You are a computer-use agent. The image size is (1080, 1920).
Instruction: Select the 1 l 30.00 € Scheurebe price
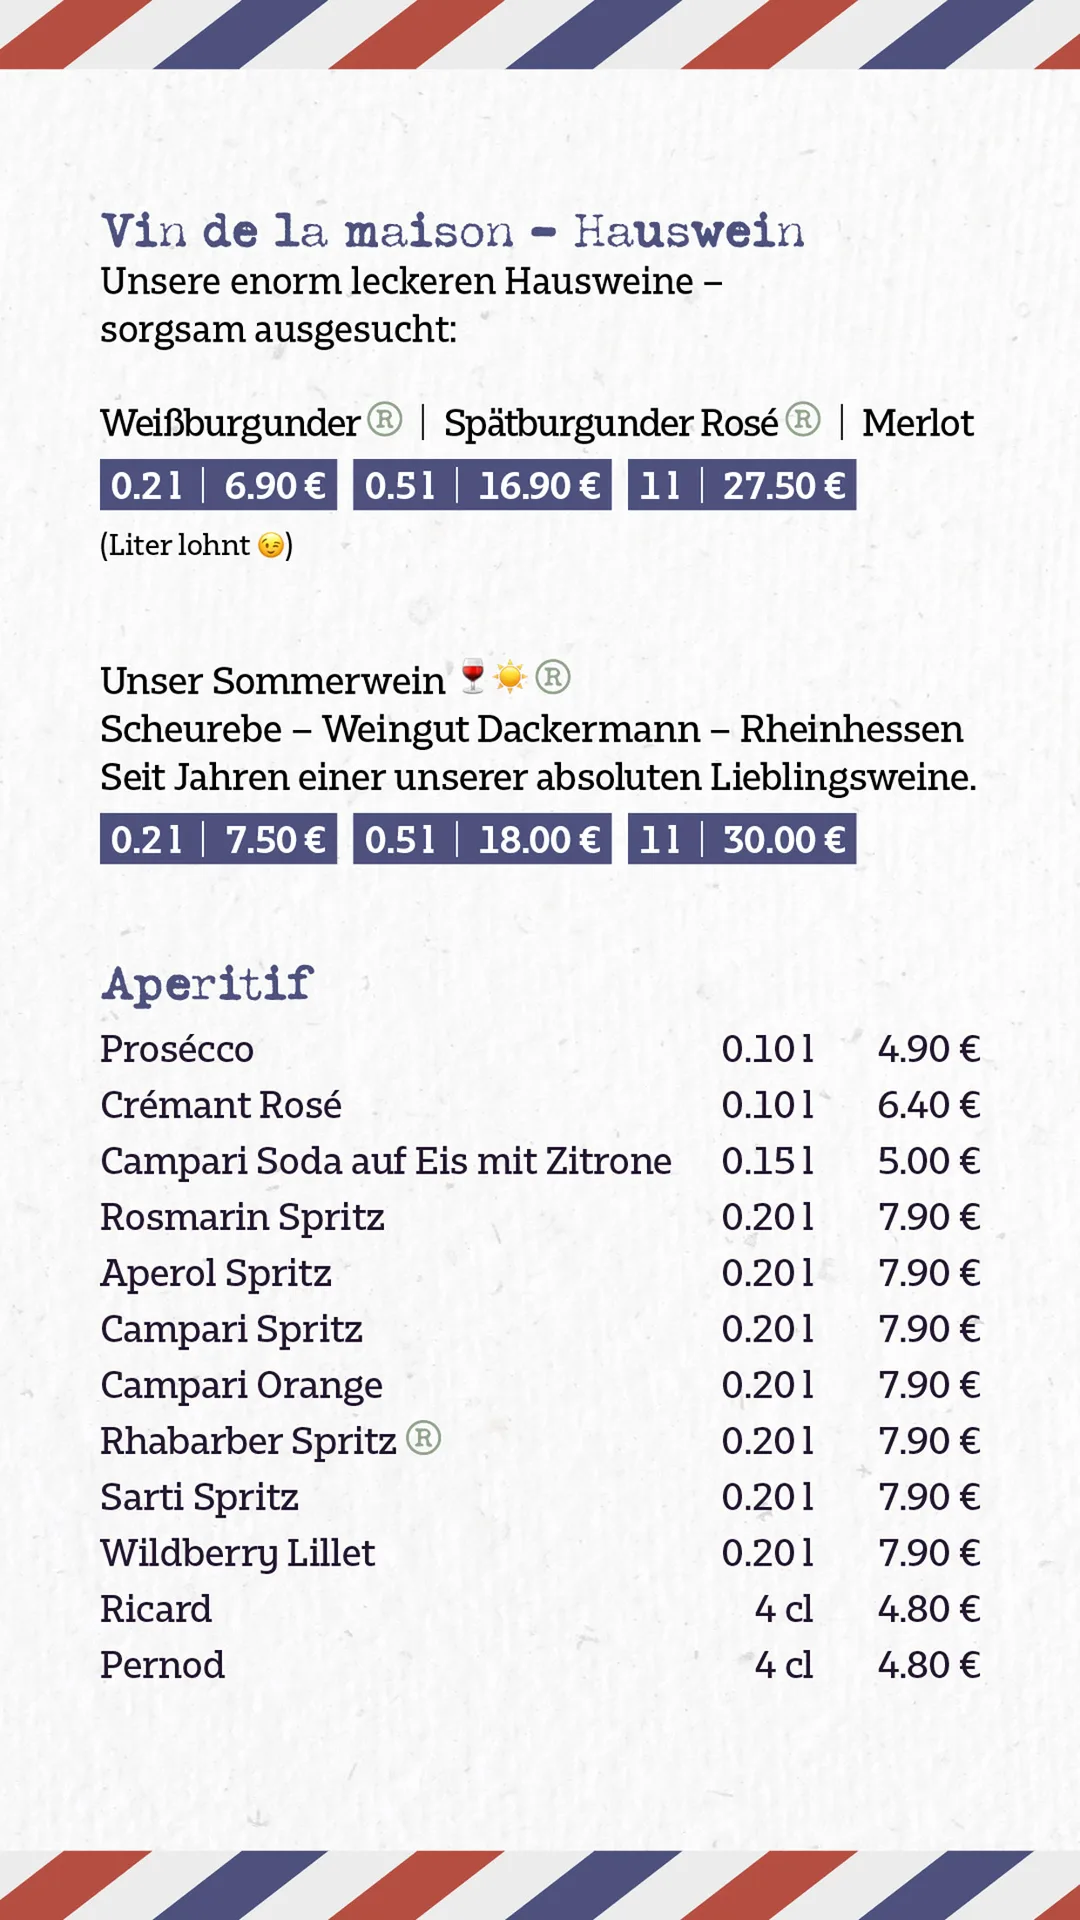[x=742, y=839]
